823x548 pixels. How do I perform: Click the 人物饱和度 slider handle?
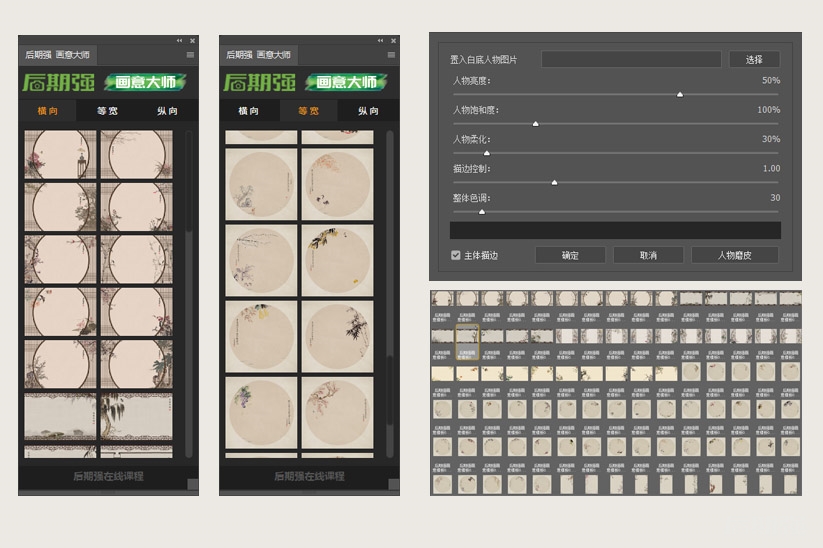pos(535,124)
